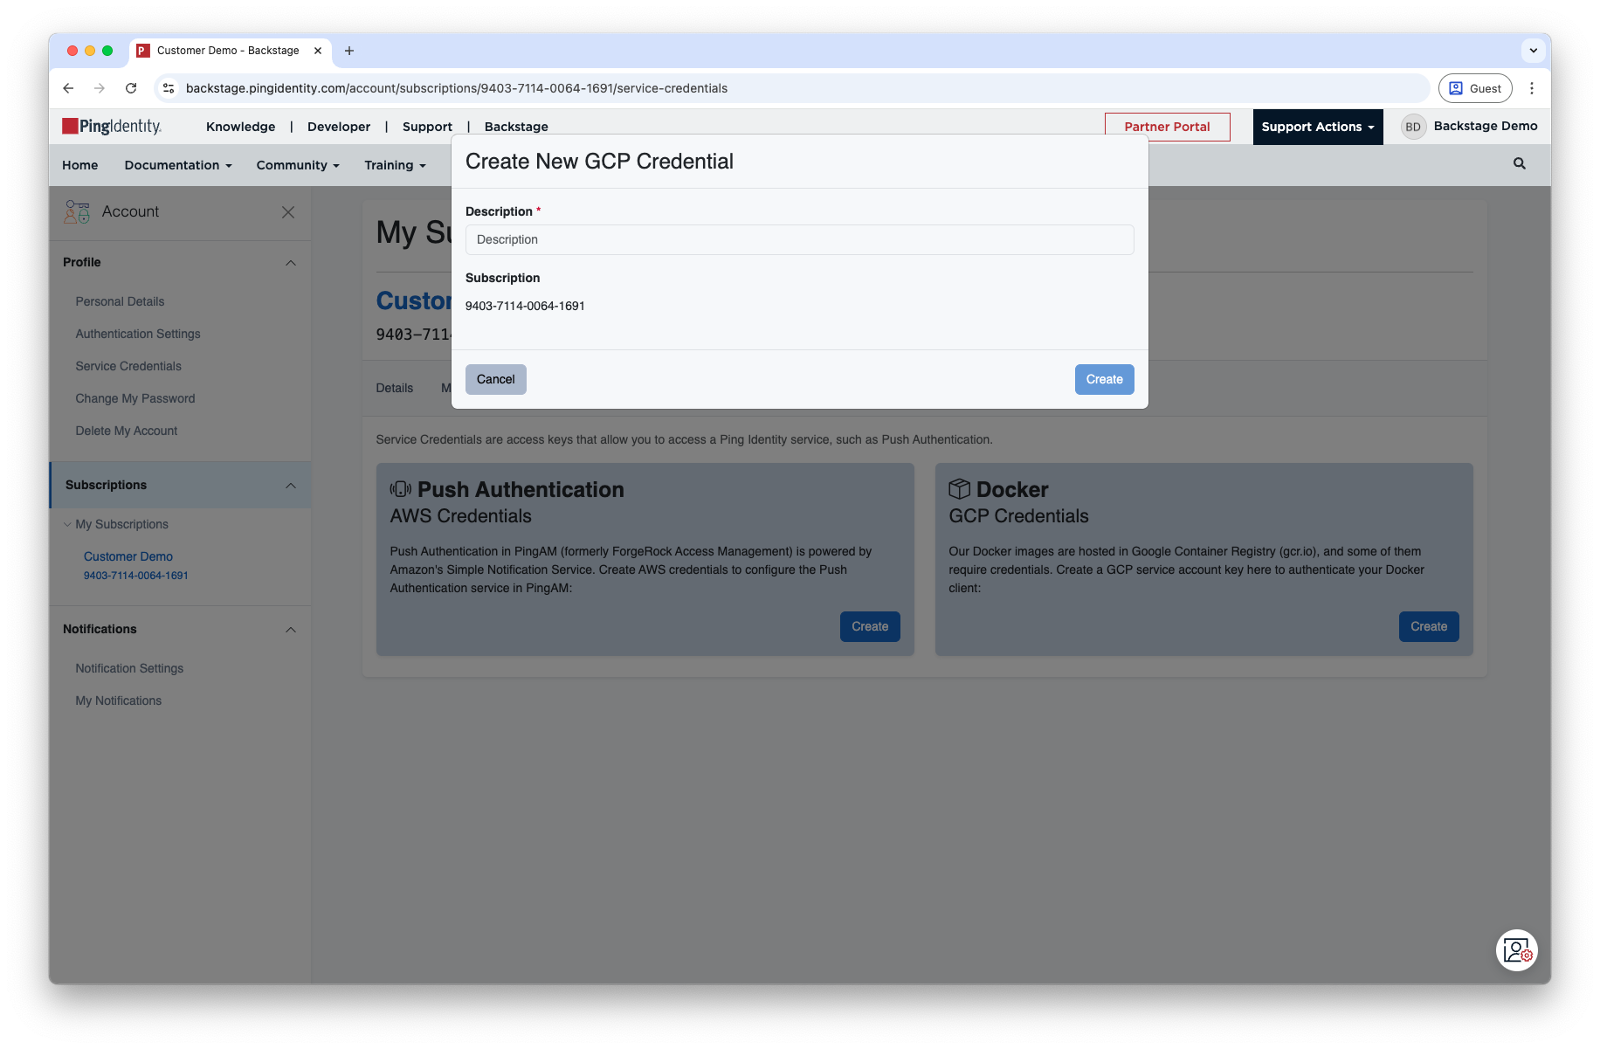Collapse the Profile section
This screenshot has height=1049, width=1600.
pyautogui.click(x=290, y=263)
